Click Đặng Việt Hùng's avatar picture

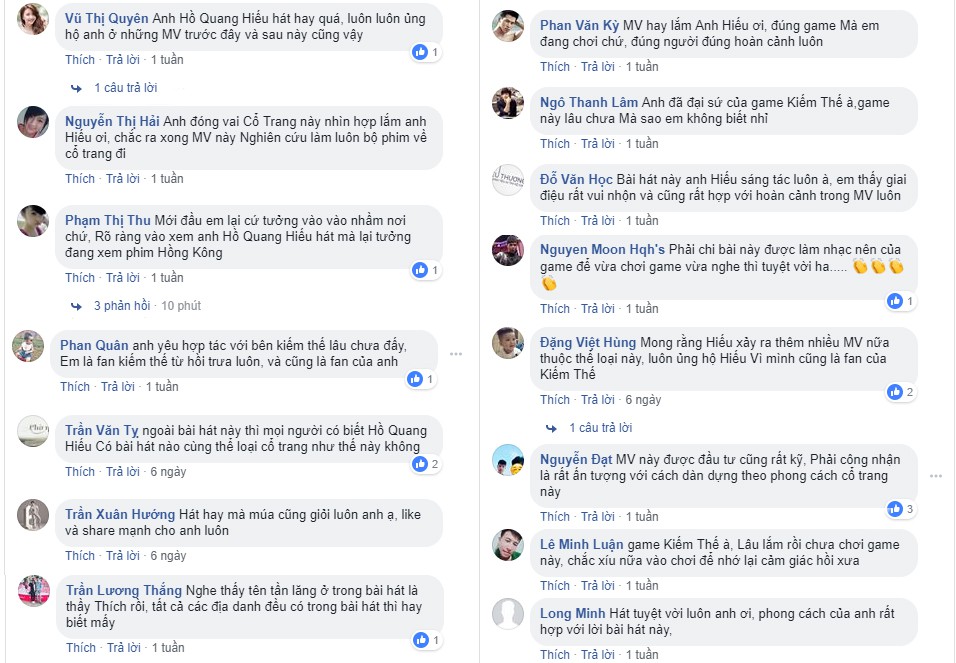click(508, 344)
